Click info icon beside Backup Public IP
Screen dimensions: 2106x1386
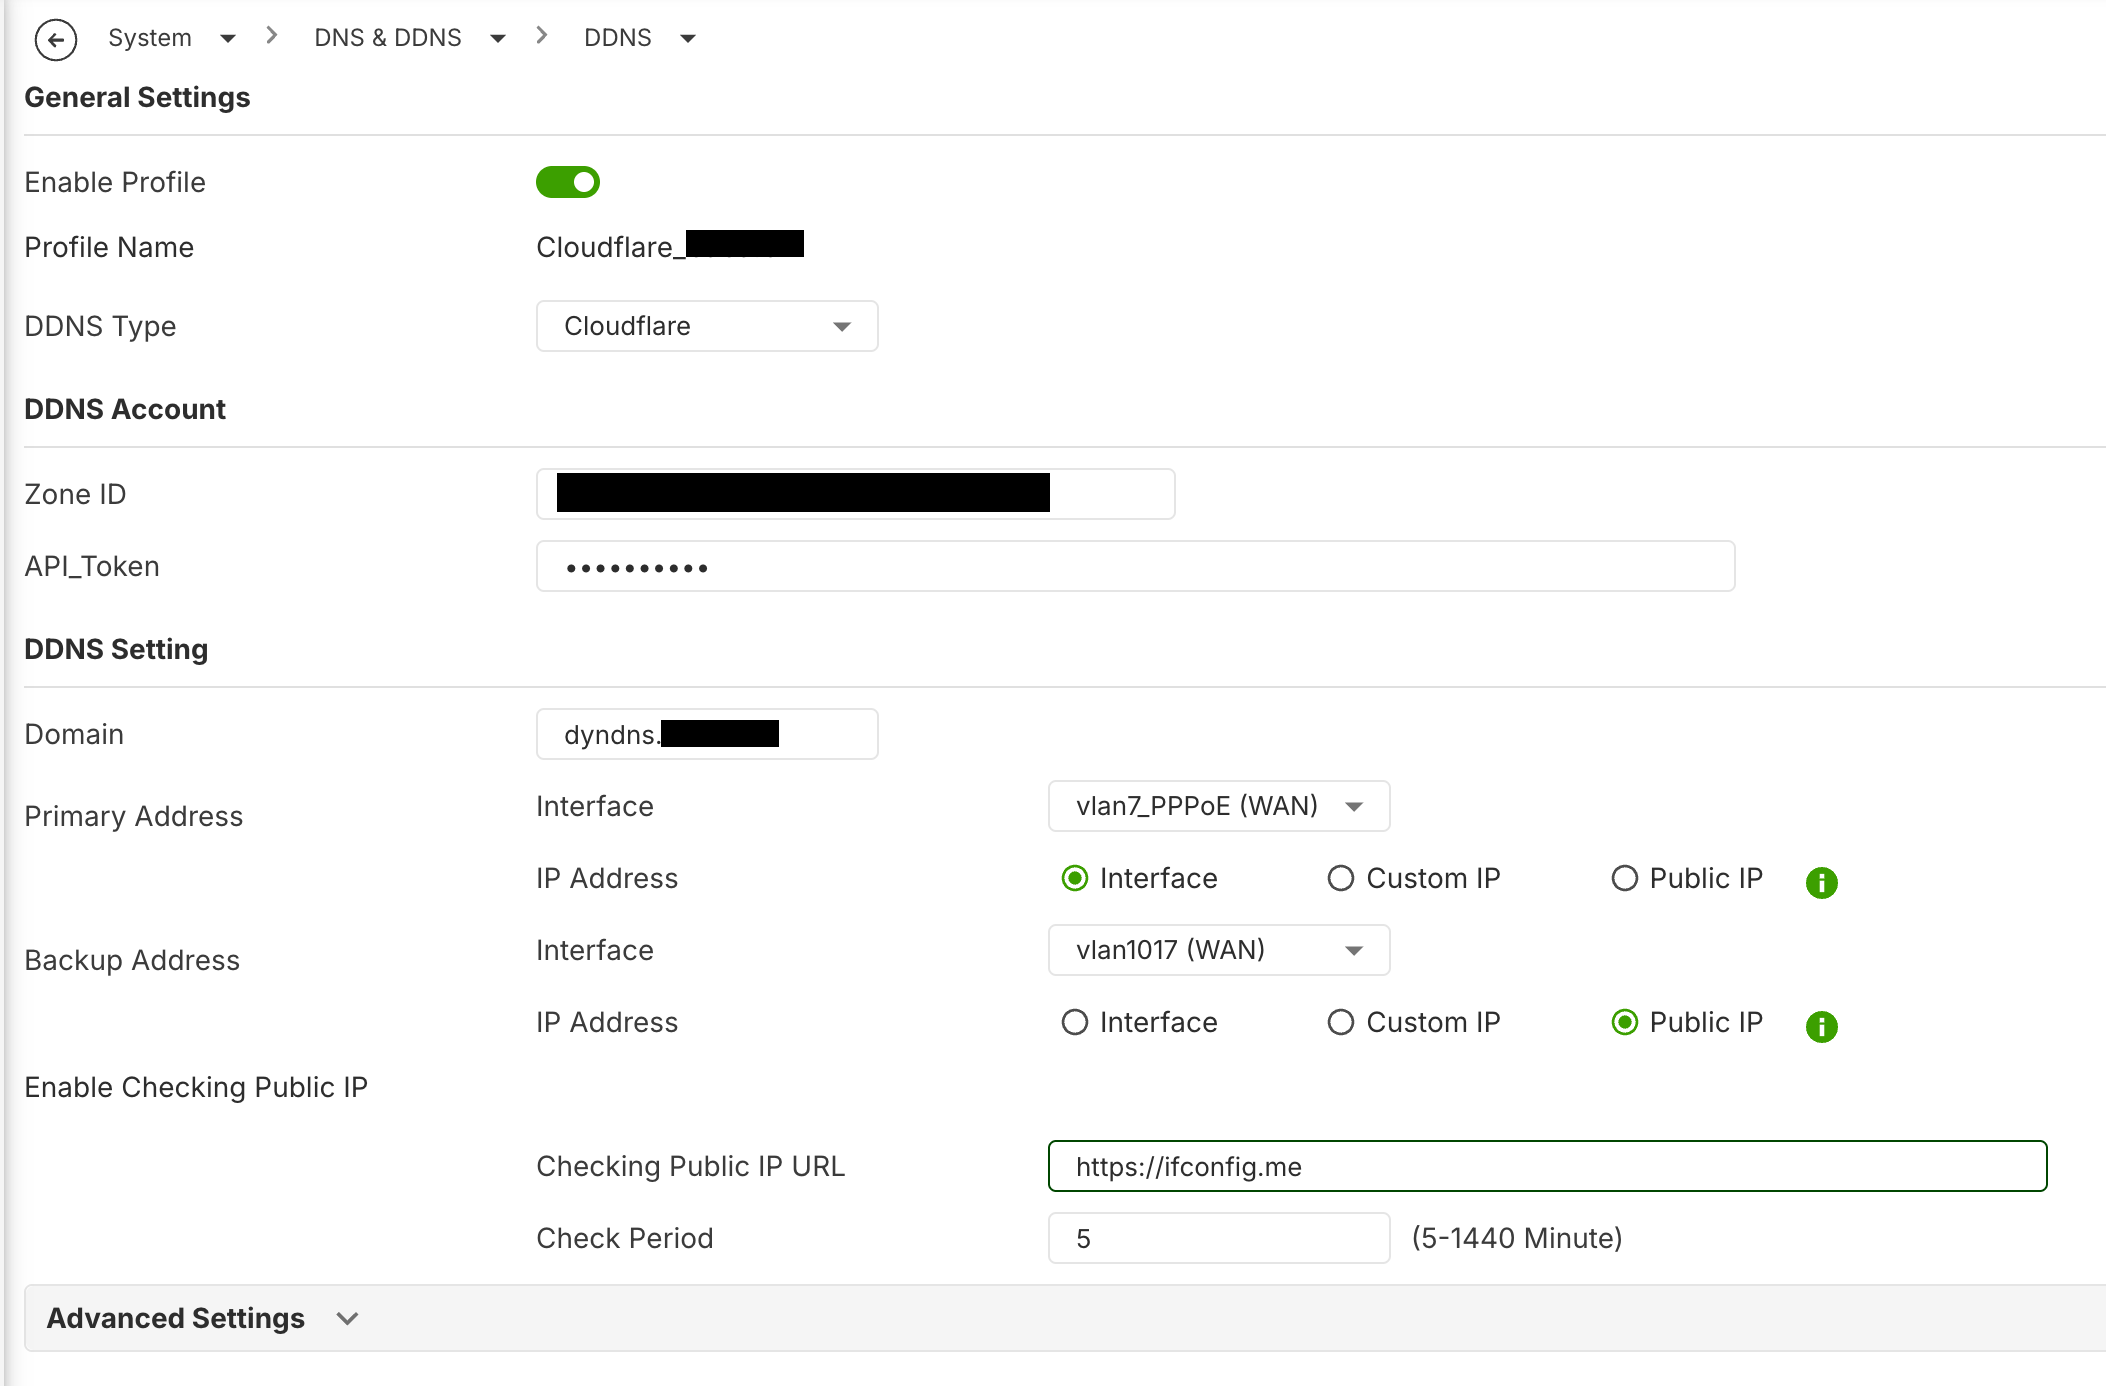1821,1026
